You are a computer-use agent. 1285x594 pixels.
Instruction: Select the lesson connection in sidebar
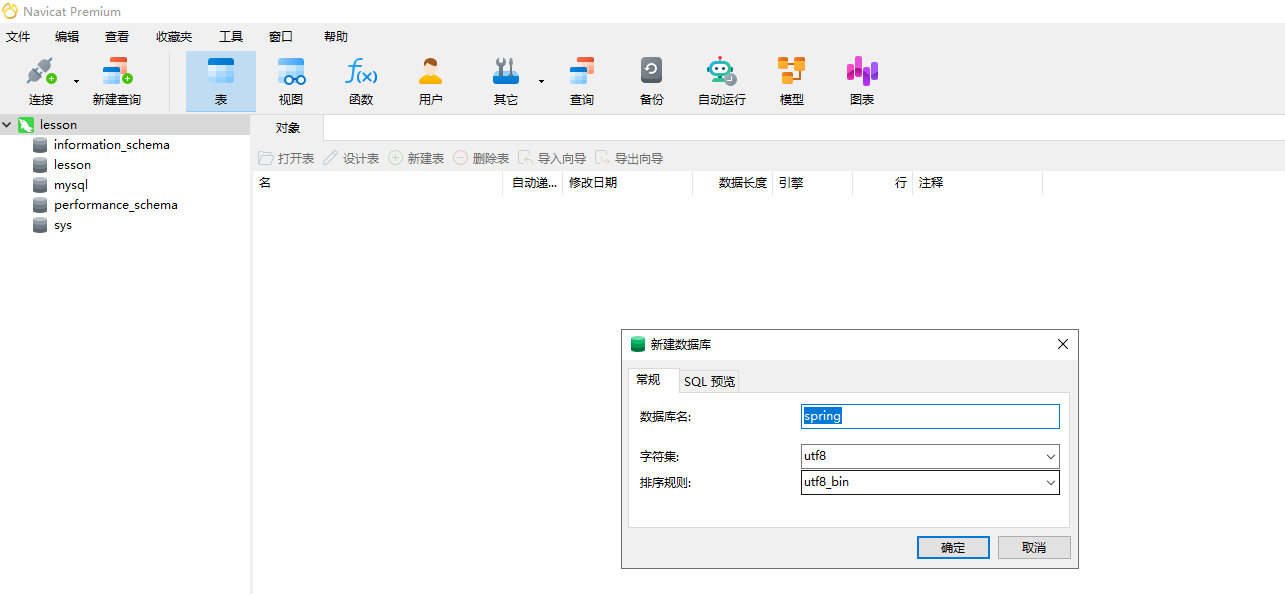pyautogui.click(x=58, y=125)
